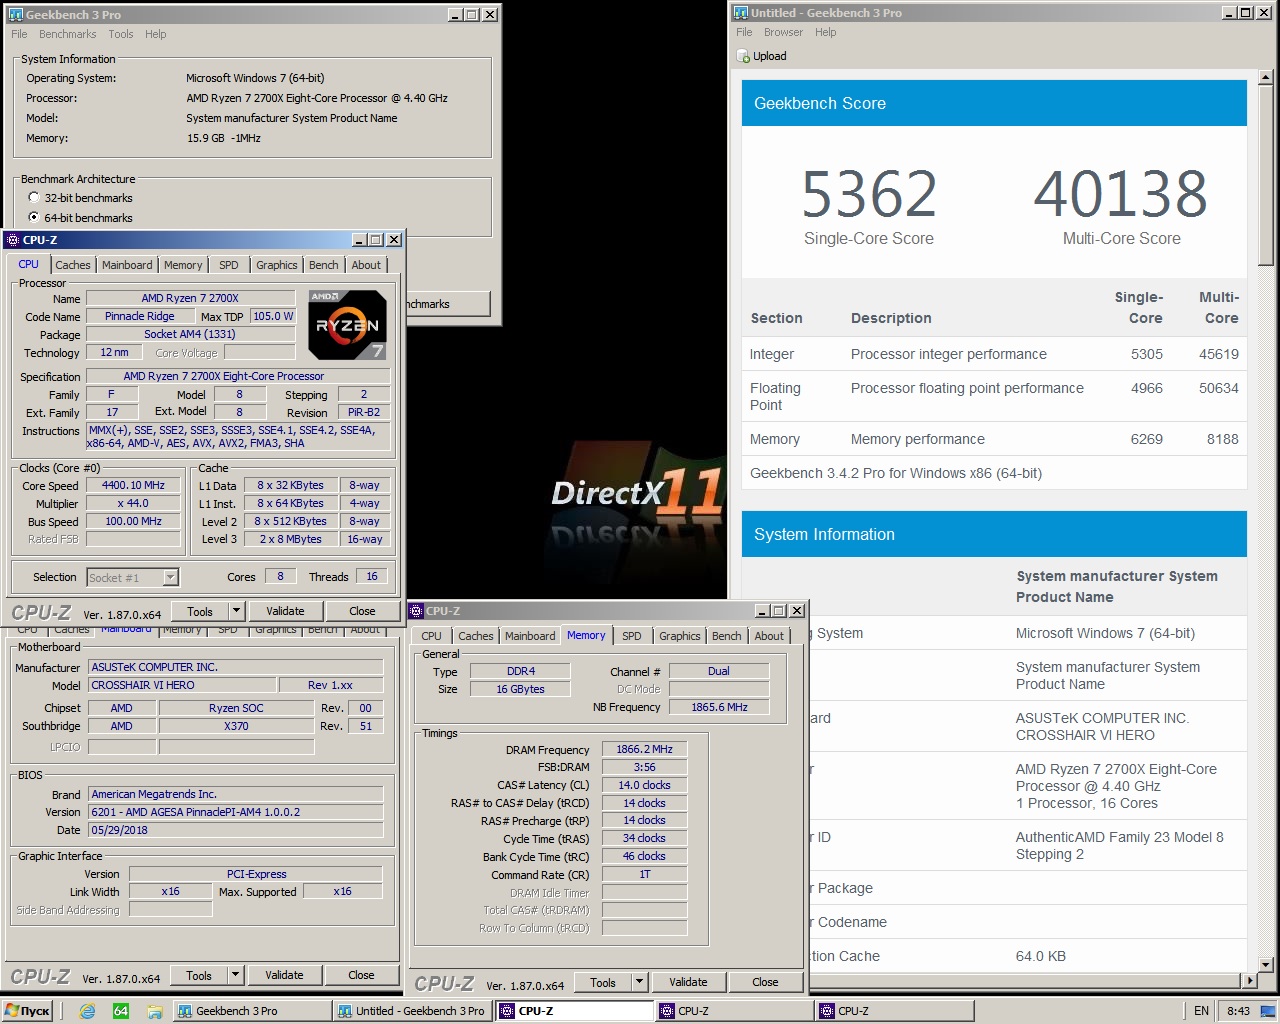This screenshot has height=1024, width=1280.
Task: Expand Tools dropdown arrow in CPU window
Action: (237, 611)
